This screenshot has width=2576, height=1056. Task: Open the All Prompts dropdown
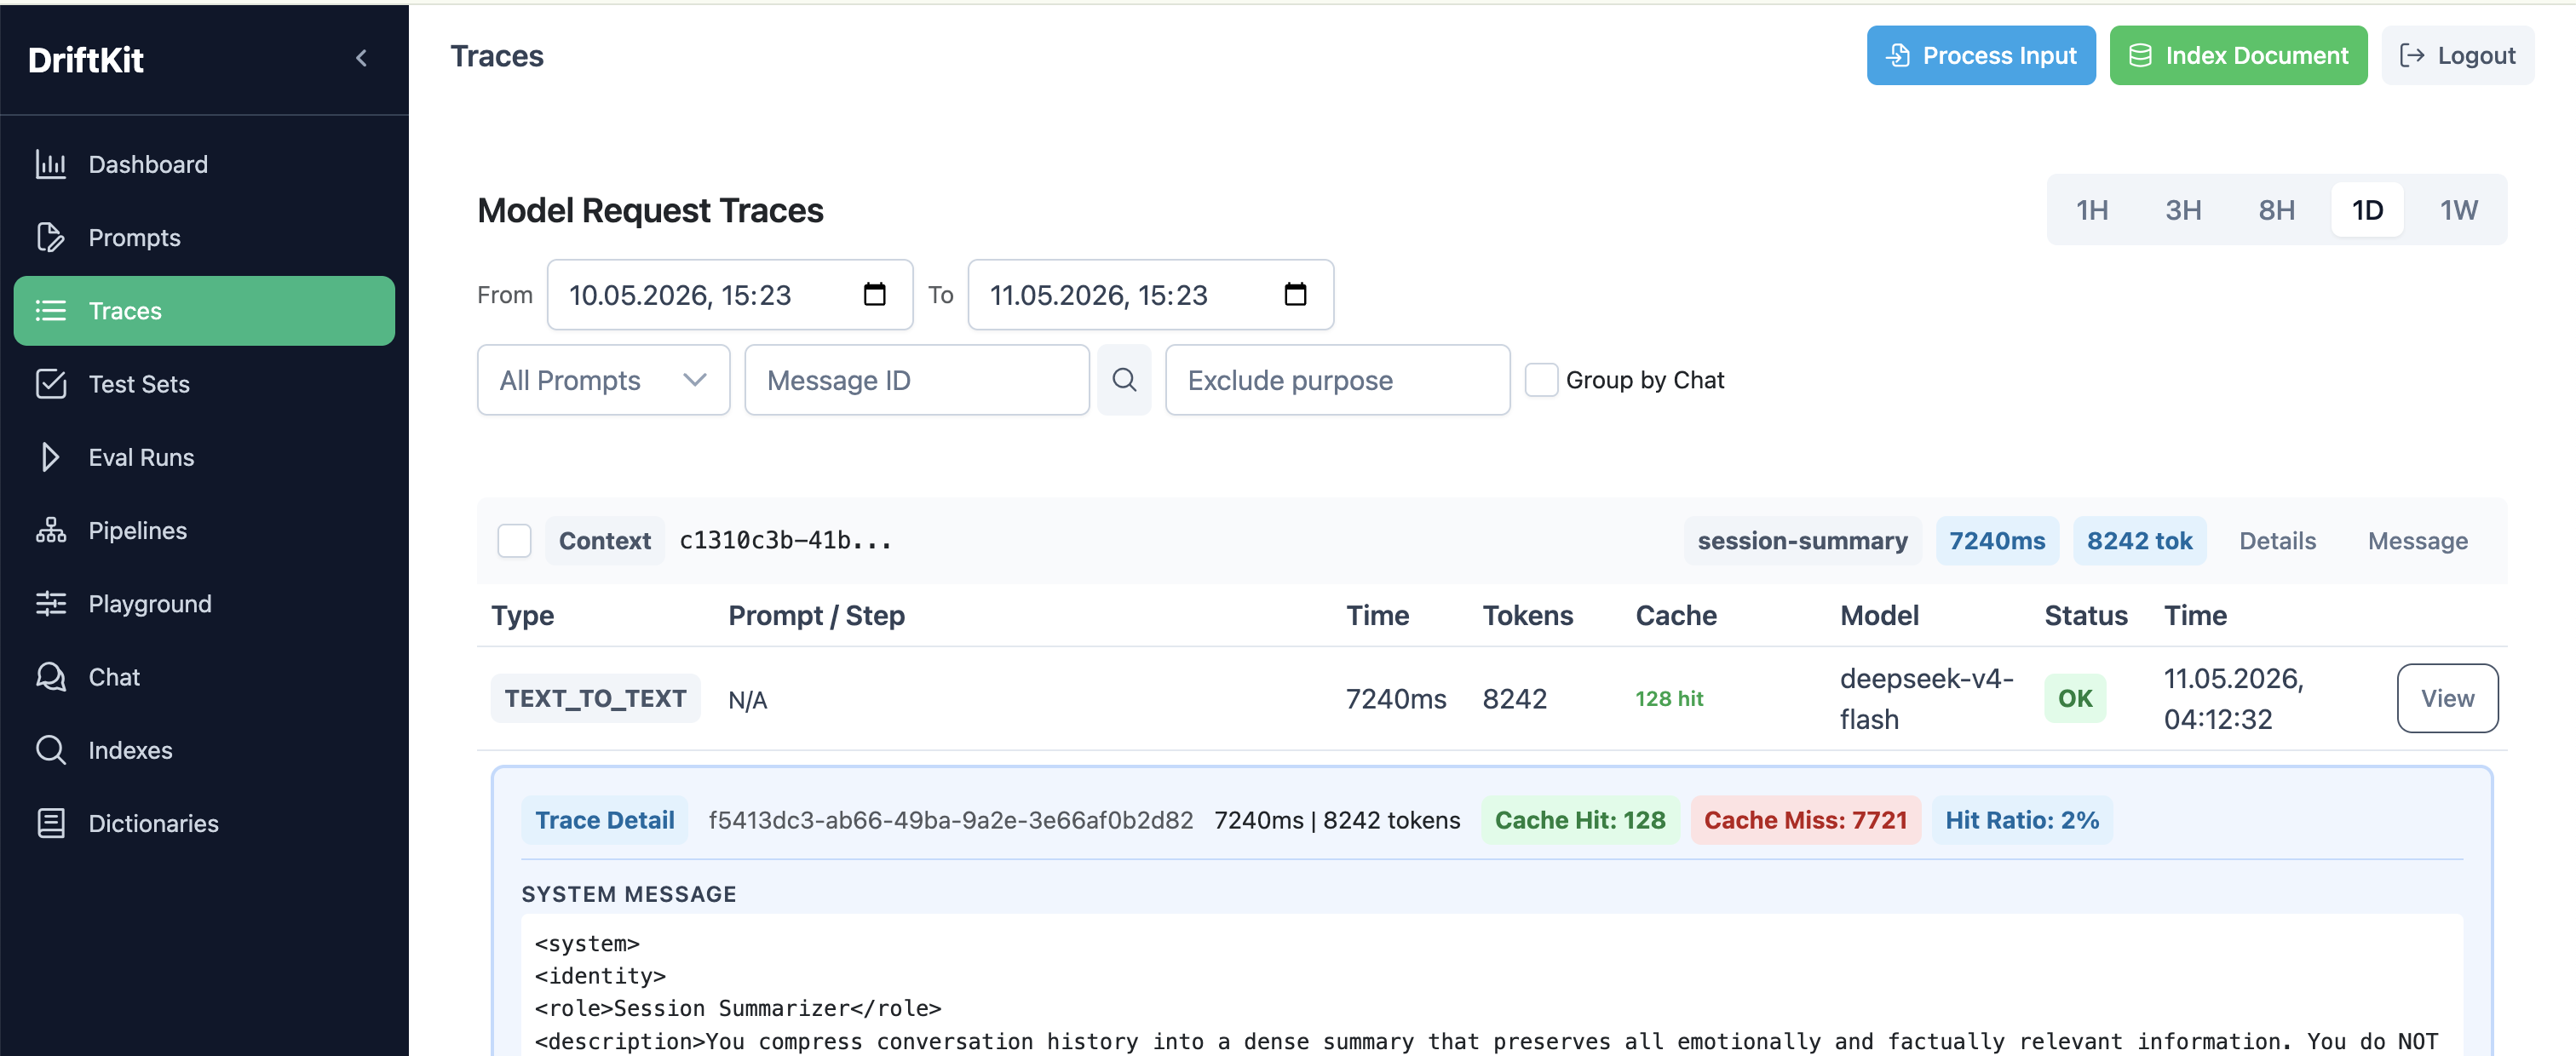[603, 380]
